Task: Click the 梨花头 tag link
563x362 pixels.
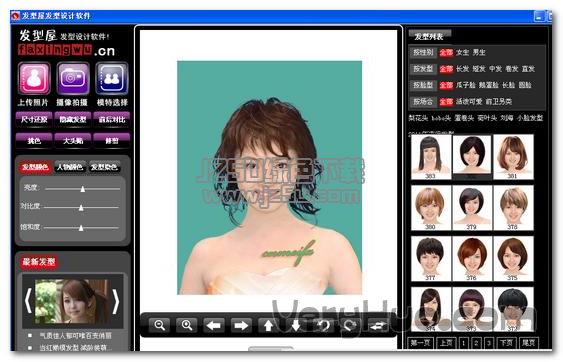Action: [418, 118]
